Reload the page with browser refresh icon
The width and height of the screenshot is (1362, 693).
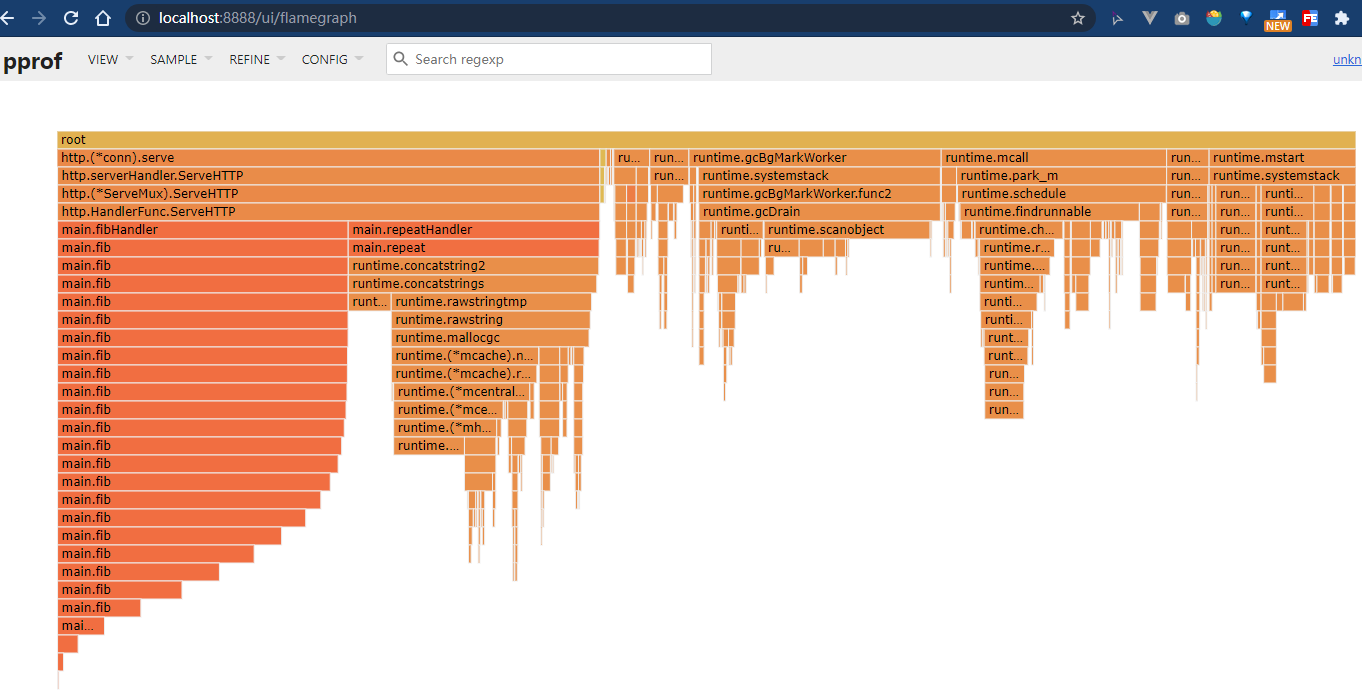click(70, 18)
